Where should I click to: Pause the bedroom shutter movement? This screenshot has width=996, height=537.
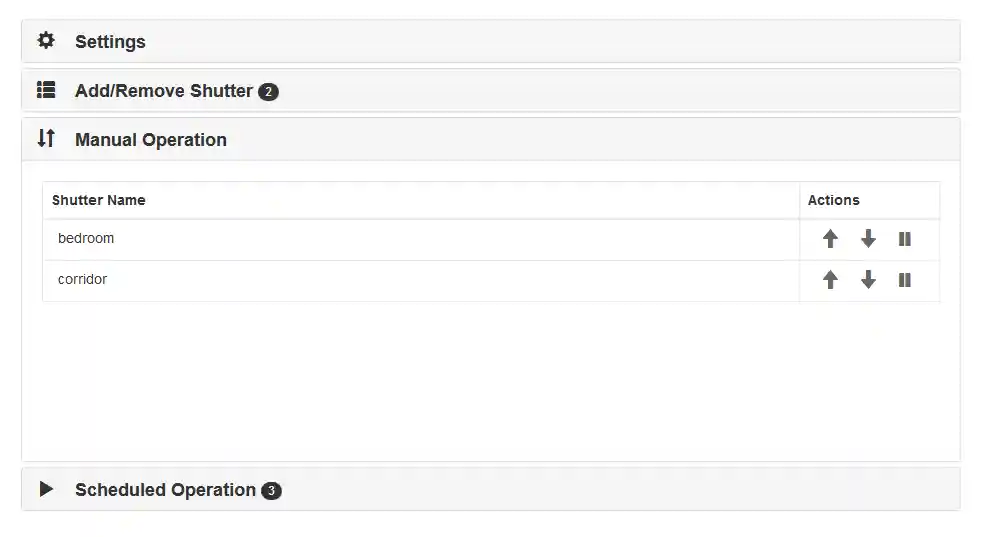tap(905, 239)
